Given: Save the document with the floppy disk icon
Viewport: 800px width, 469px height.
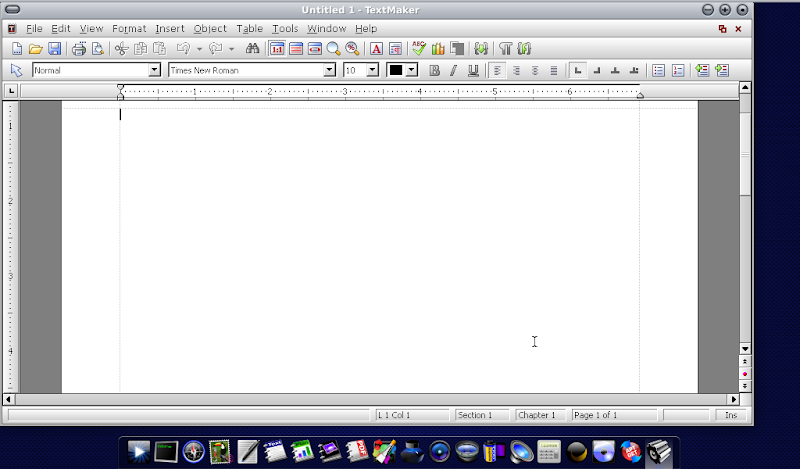Looking at the screenshot, I should (54, 49).
